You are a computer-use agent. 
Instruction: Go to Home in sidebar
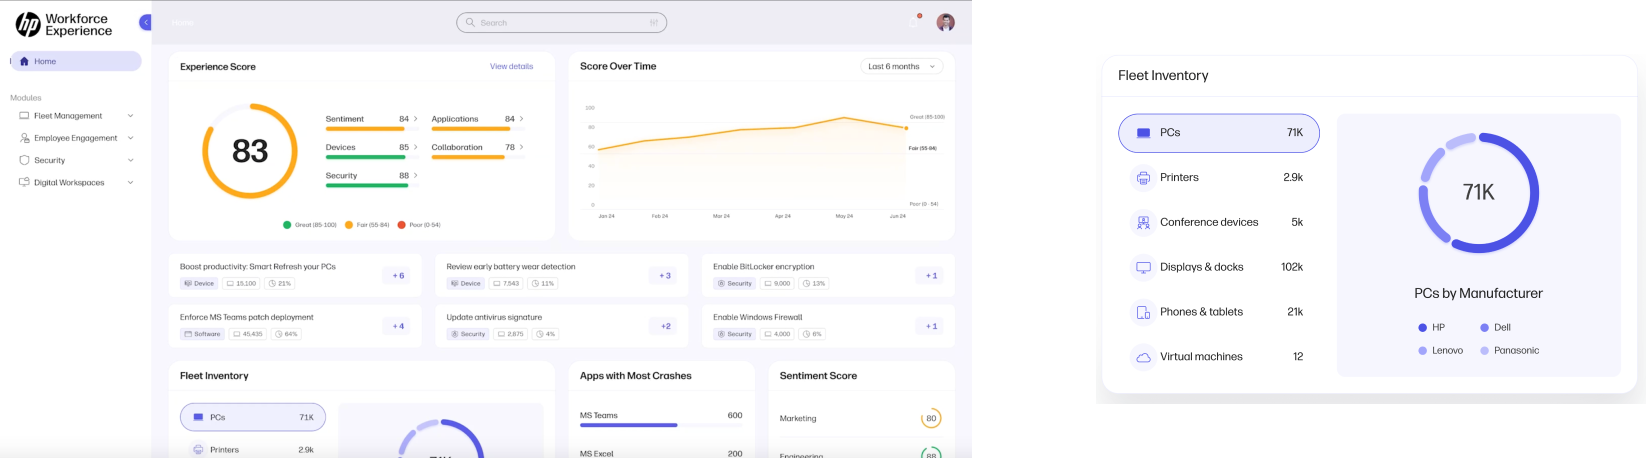point(76,62)
